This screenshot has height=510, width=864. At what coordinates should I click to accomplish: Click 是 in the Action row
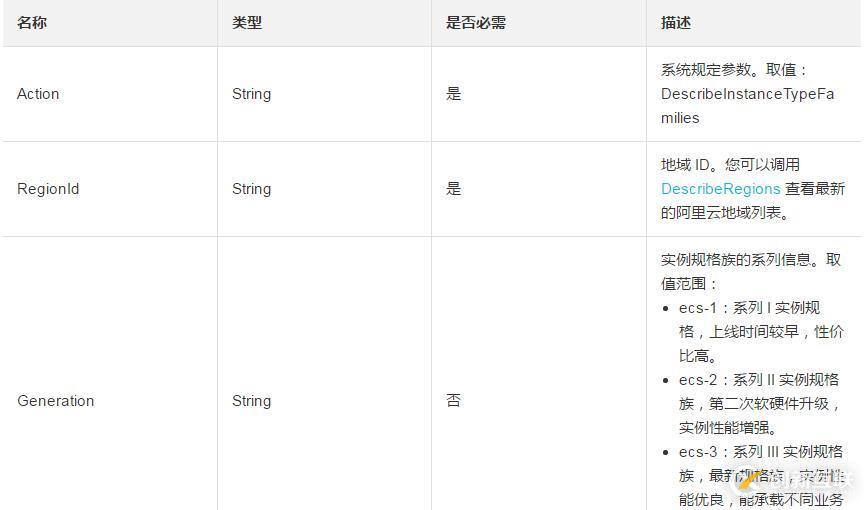(454, 94)
